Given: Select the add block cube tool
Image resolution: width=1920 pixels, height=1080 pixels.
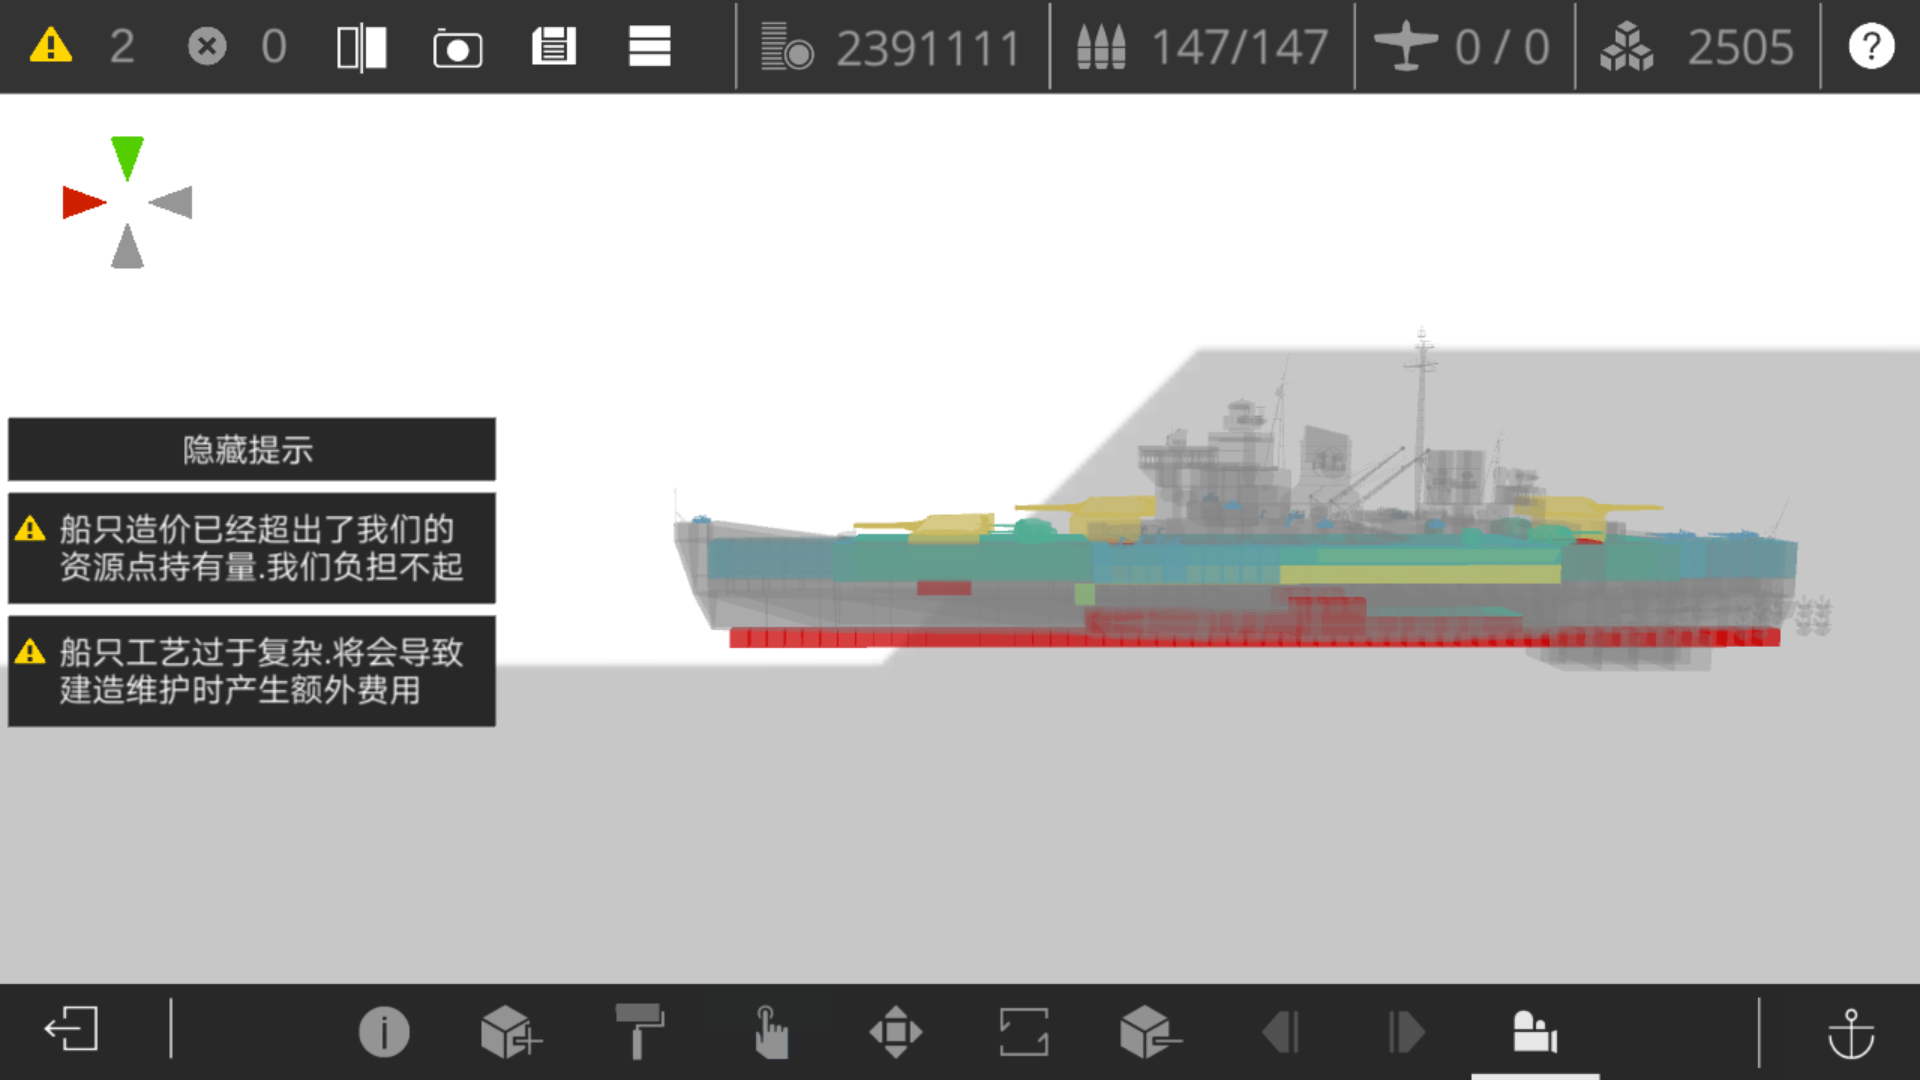Looking at the screenshot, I should 510,1031.
